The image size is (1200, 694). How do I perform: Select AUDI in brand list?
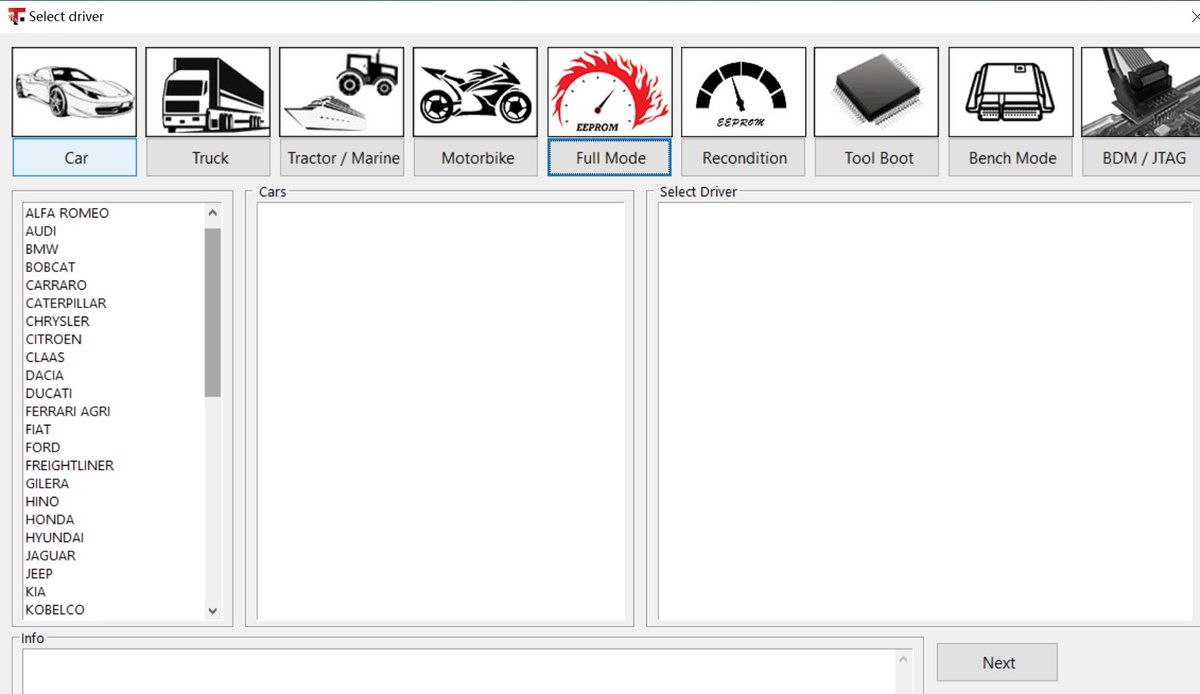41,231
